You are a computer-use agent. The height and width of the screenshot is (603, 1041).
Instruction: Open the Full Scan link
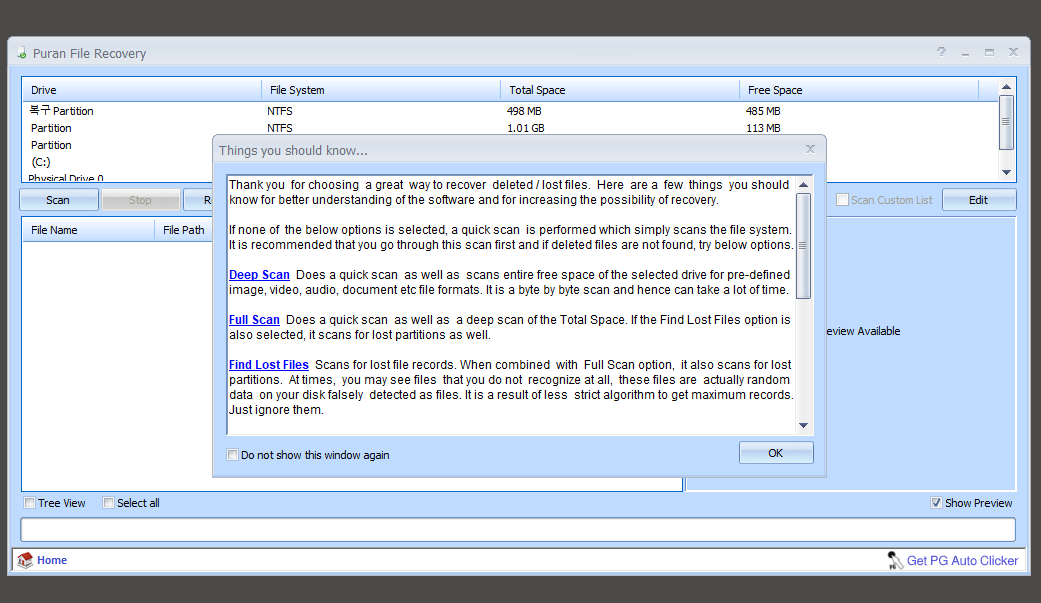[254, 320]
